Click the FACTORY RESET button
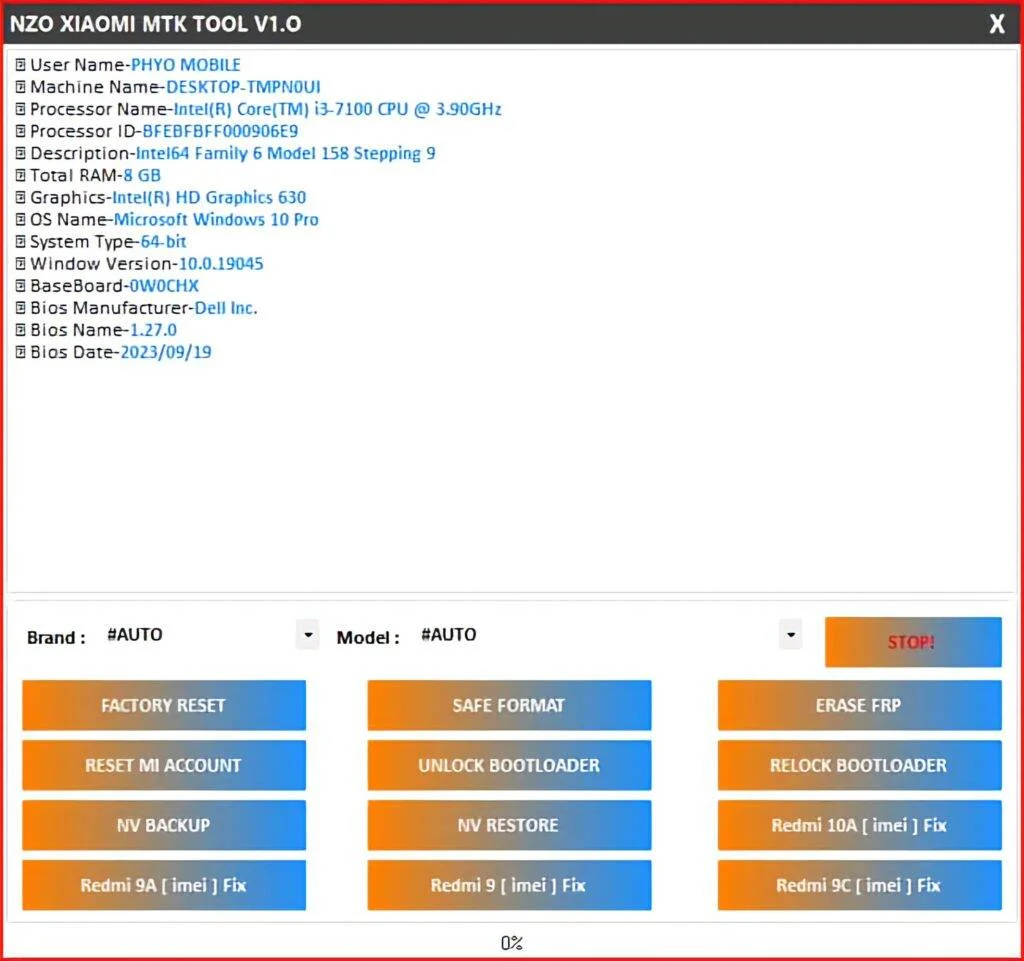The height and width of the screenshot is (961, 1024). coord(163,705)
